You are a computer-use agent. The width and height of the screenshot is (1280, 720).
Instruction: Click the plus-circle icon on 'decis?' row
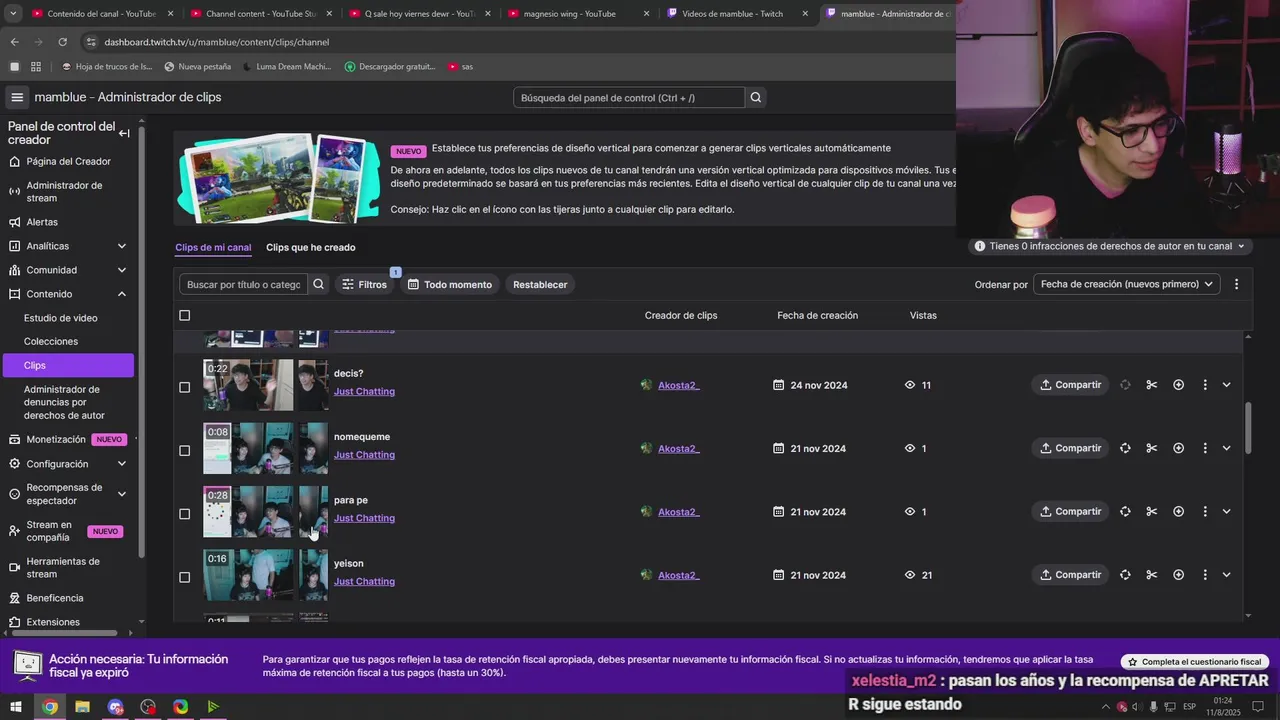coord(1178,385)
